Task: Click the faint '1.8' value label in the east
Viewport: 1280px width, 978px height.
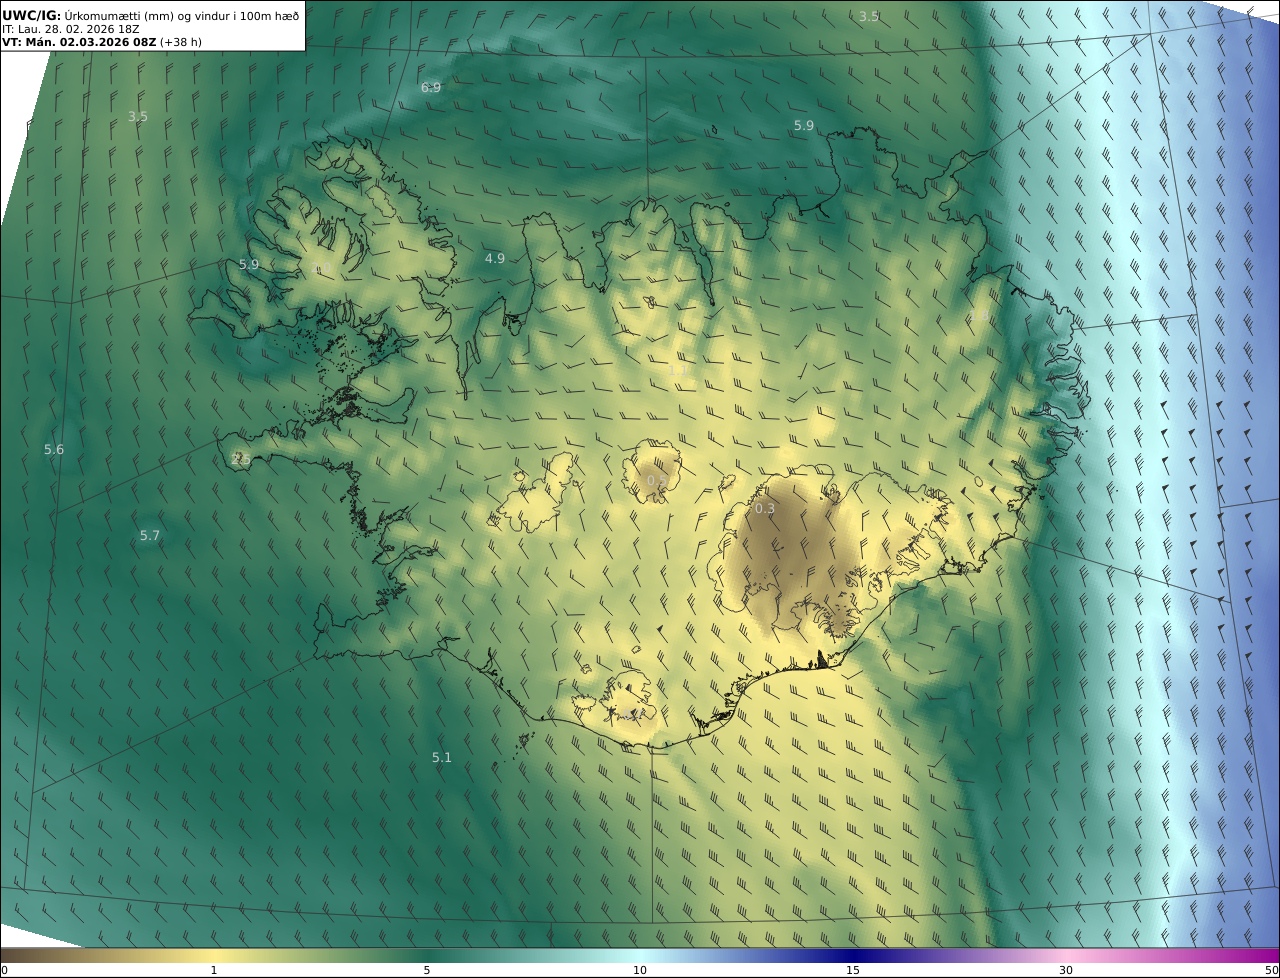Action: pos(980,316)
